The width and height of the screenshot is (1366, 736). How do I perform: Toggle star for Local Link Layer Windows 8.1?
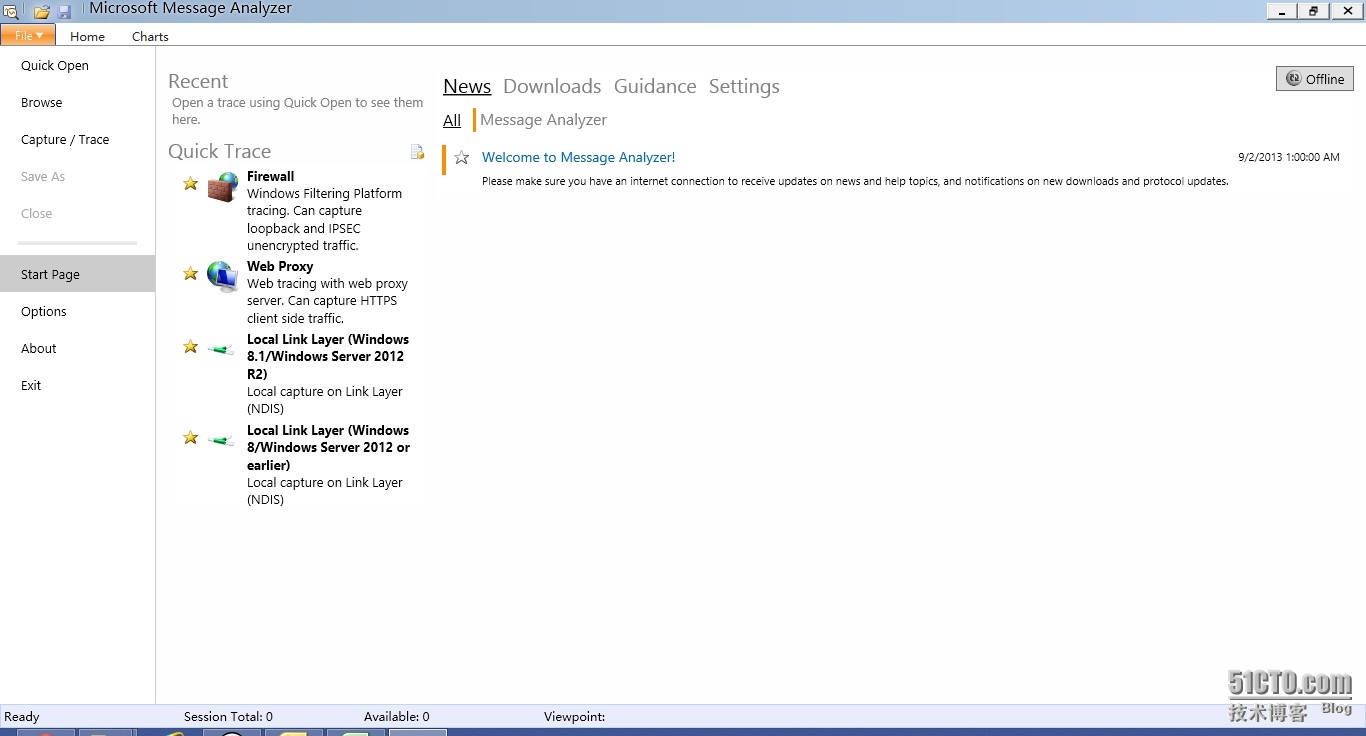coord(190,346)
